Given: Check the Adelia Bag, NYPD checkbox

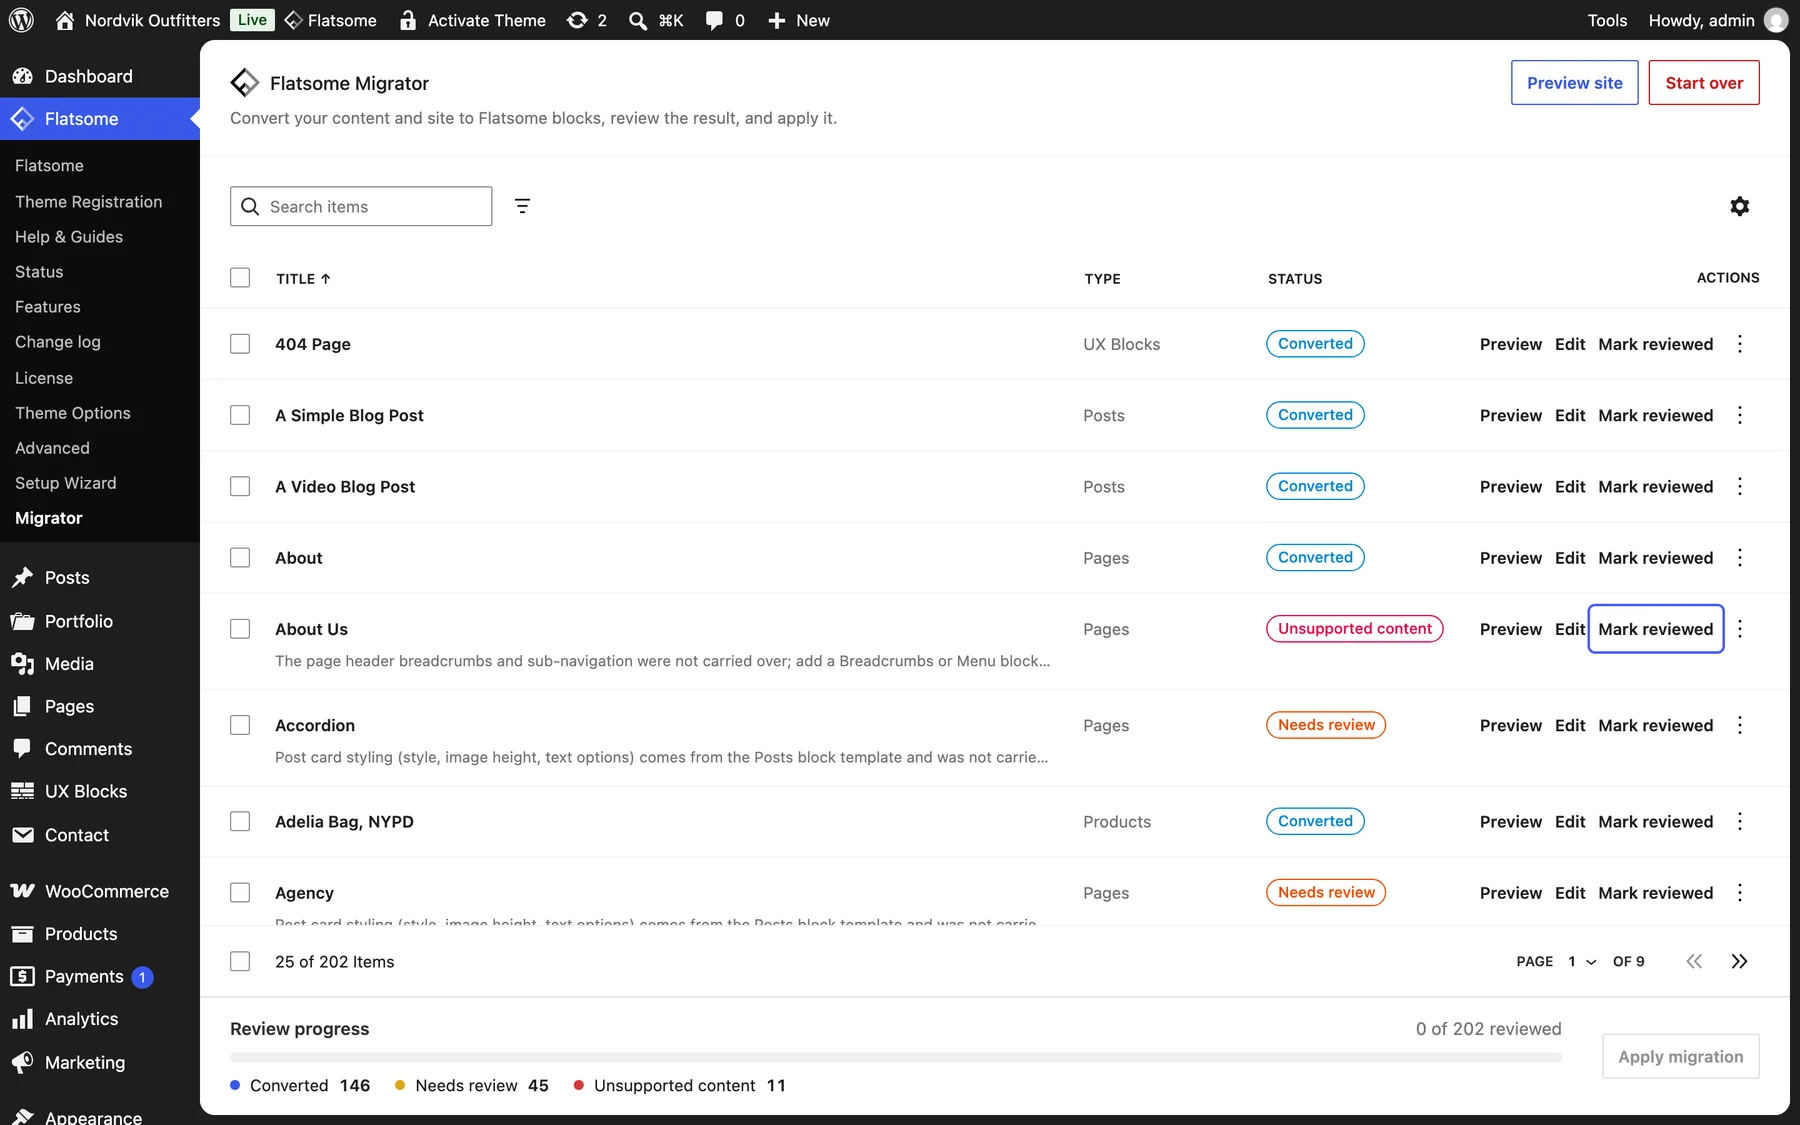Looking at the screenshot, I should pos(240,821).
